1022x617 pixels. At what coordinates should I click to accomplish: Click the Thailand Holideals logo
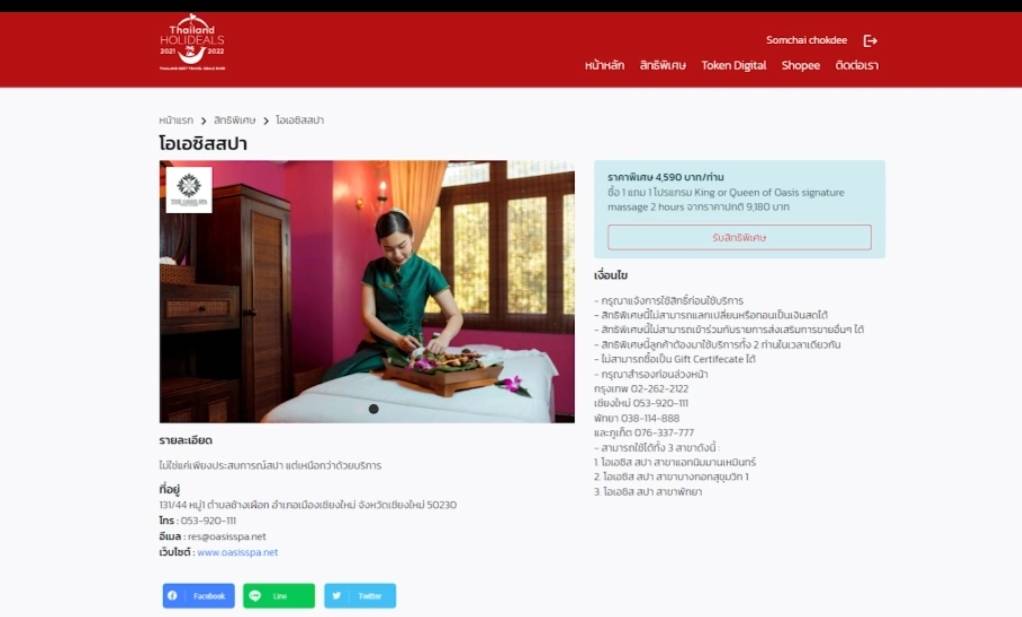(x=192, y=42)
